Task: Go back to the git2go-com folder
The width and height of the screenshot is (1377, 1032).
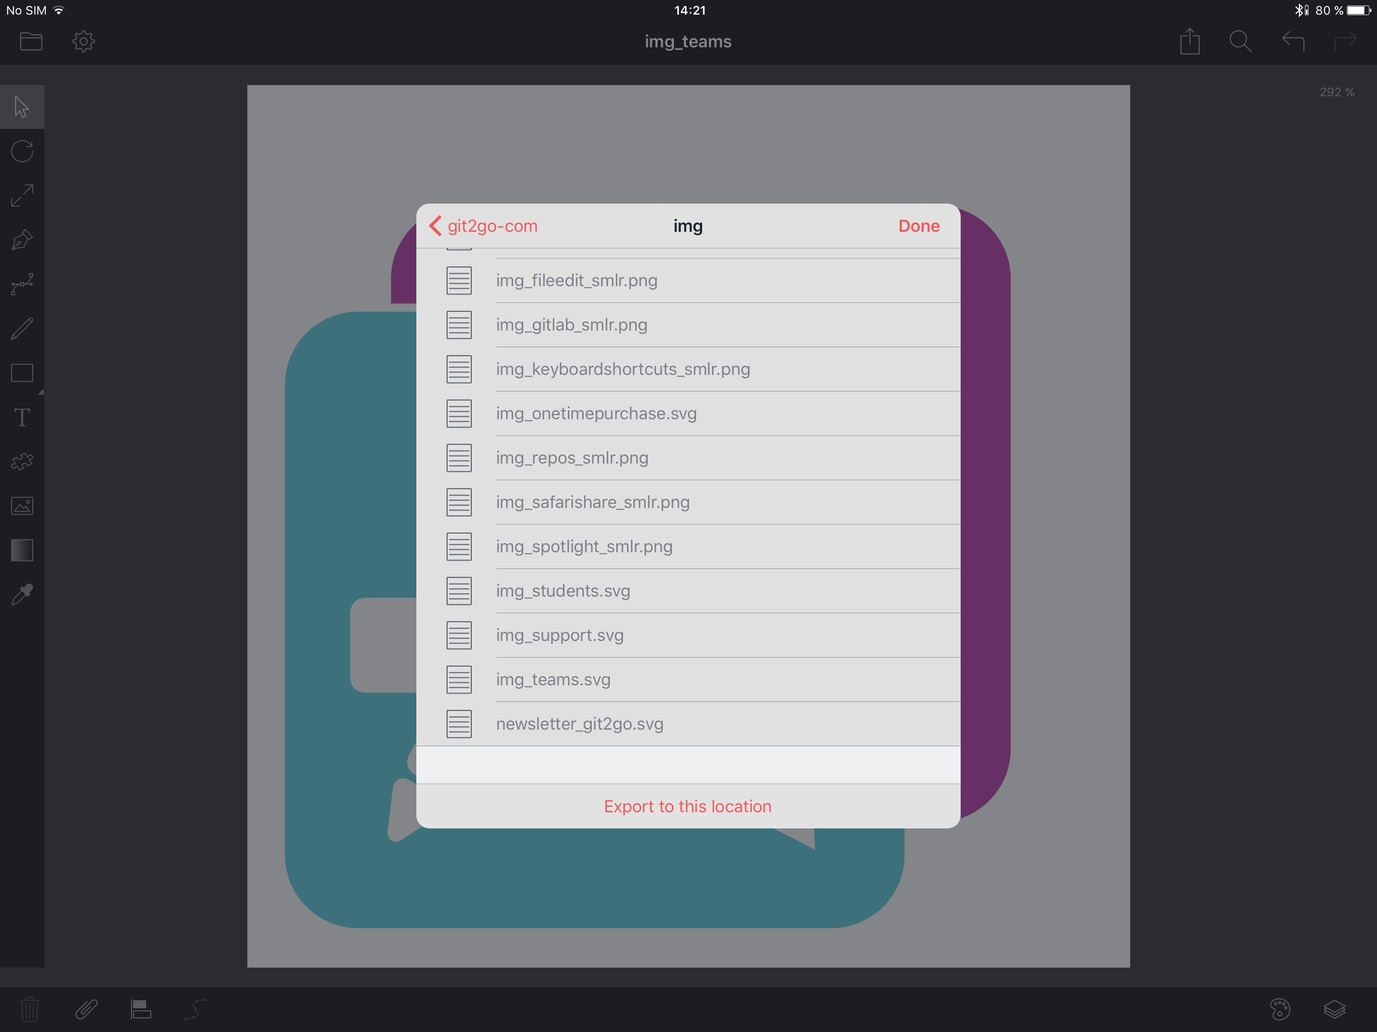Action: coord(483,226)
